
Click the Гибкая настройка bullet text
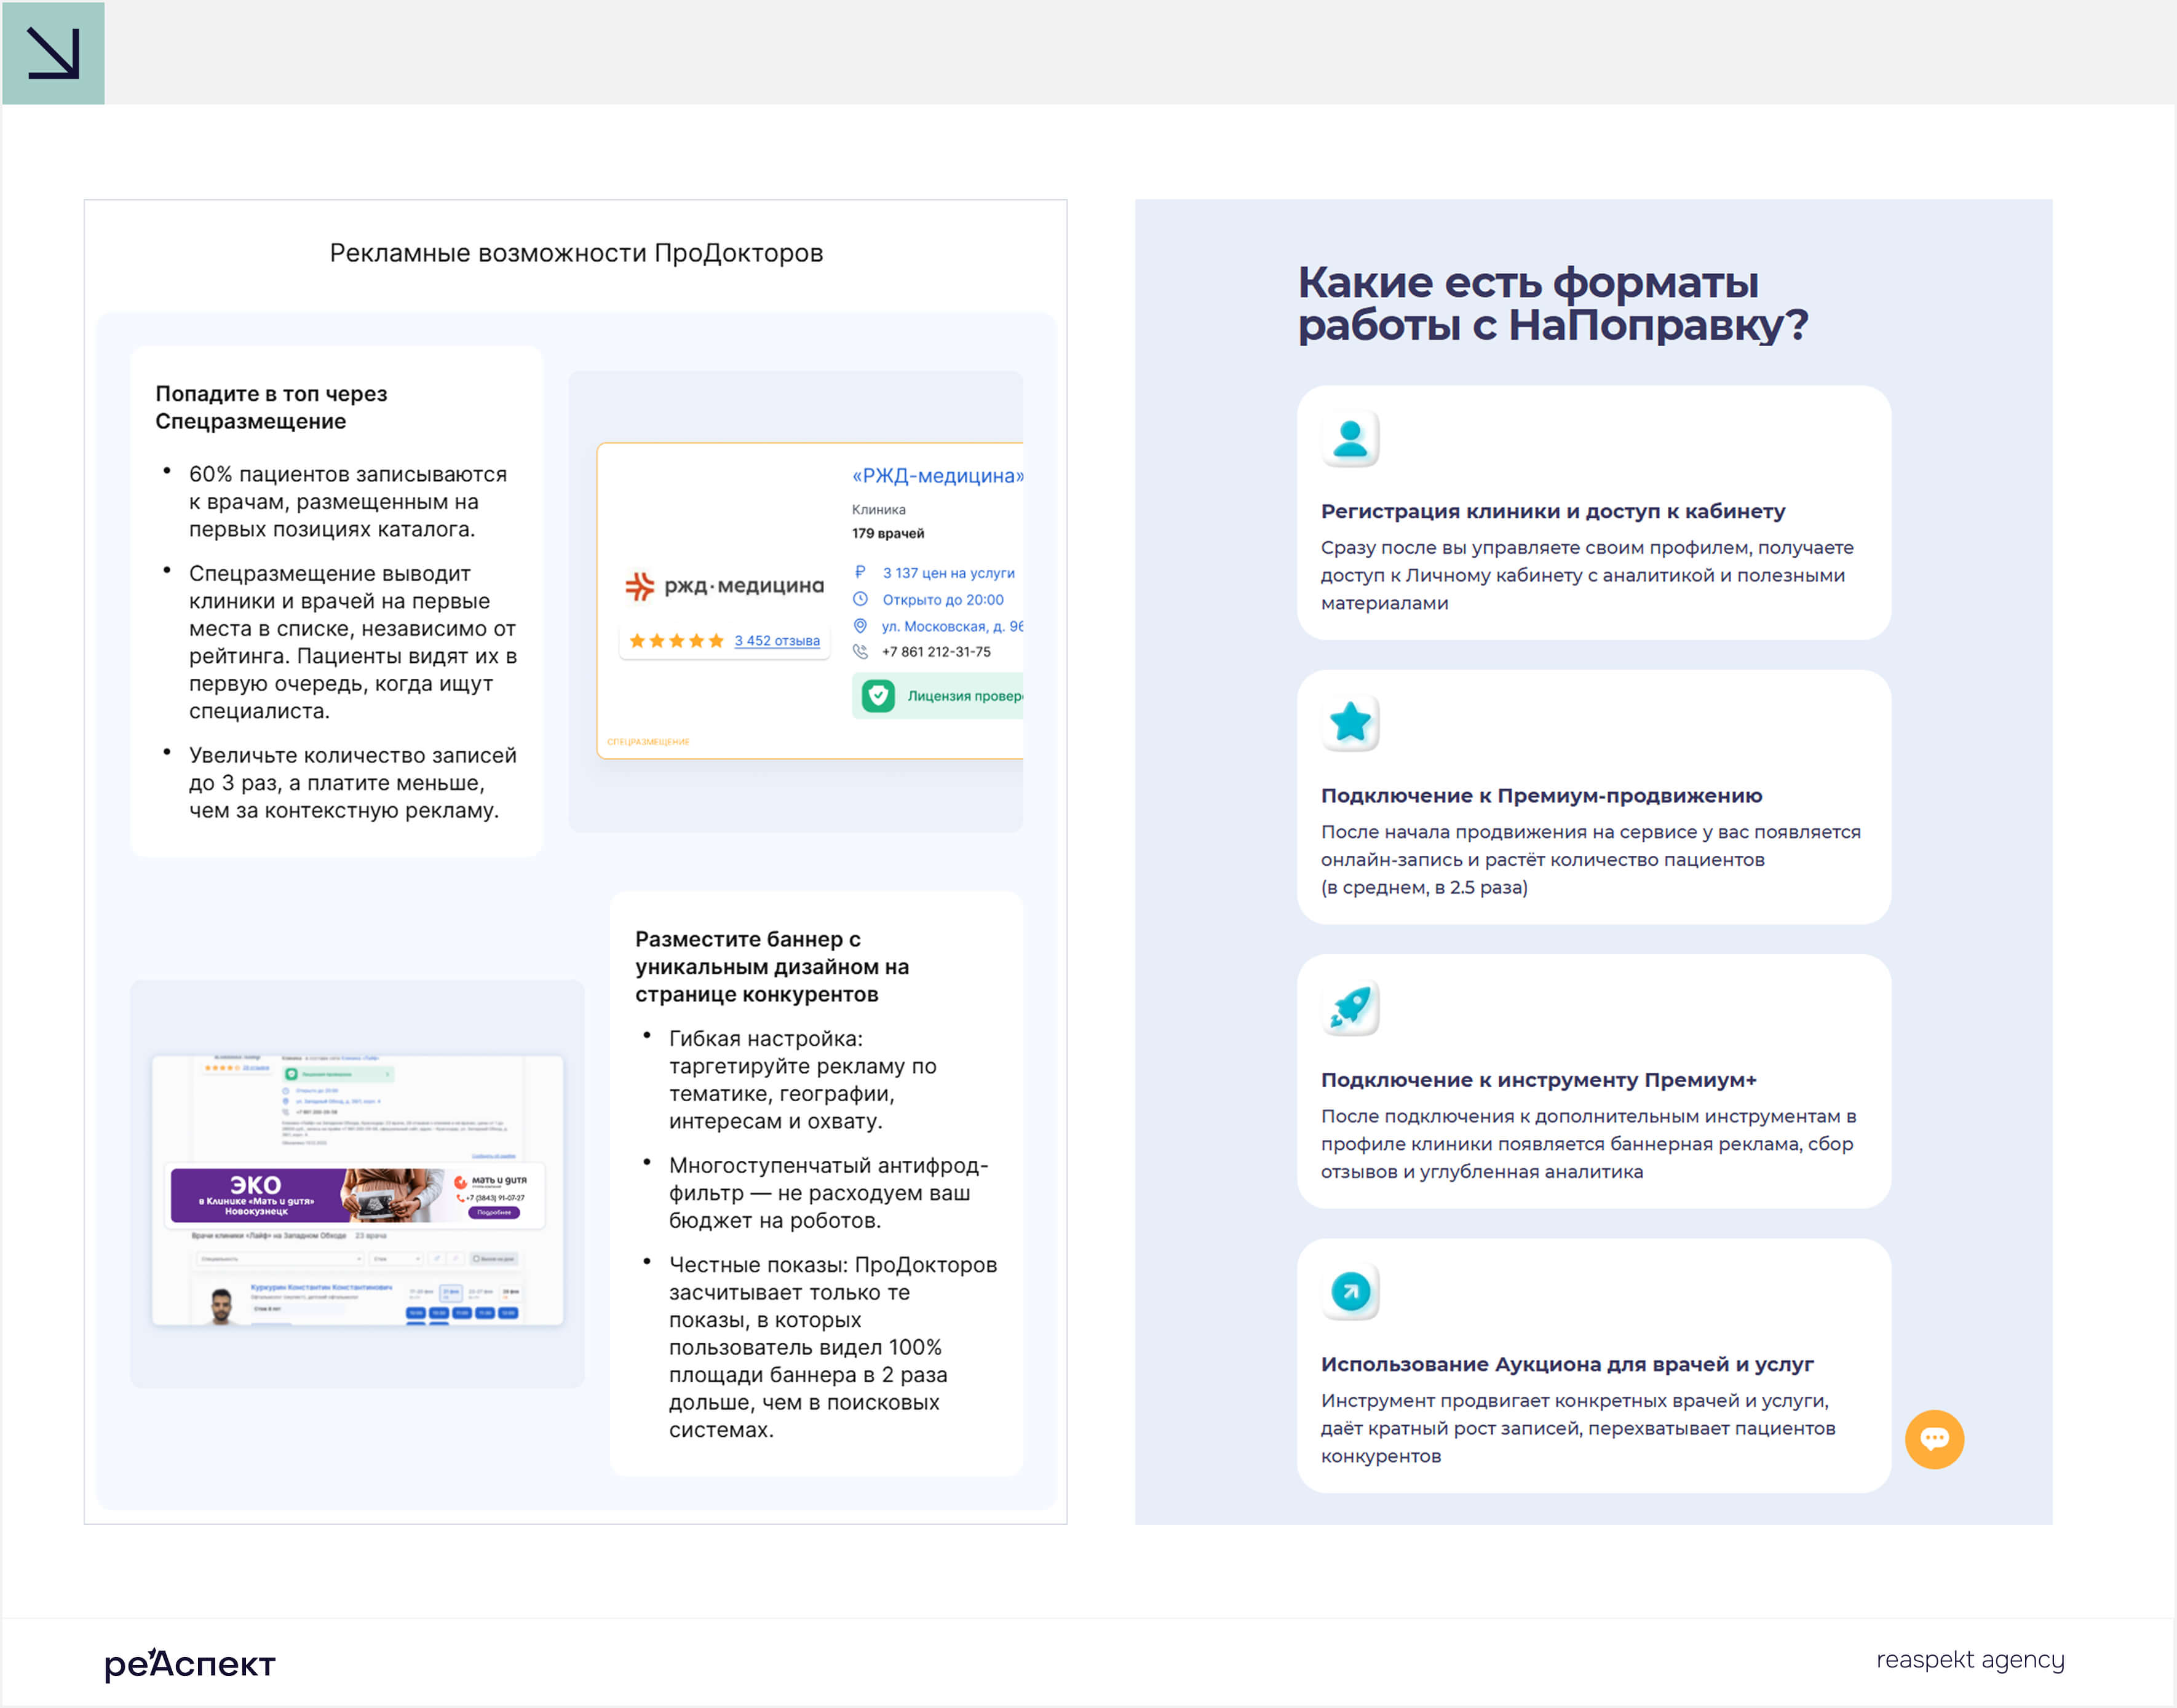click(802, 1080)
